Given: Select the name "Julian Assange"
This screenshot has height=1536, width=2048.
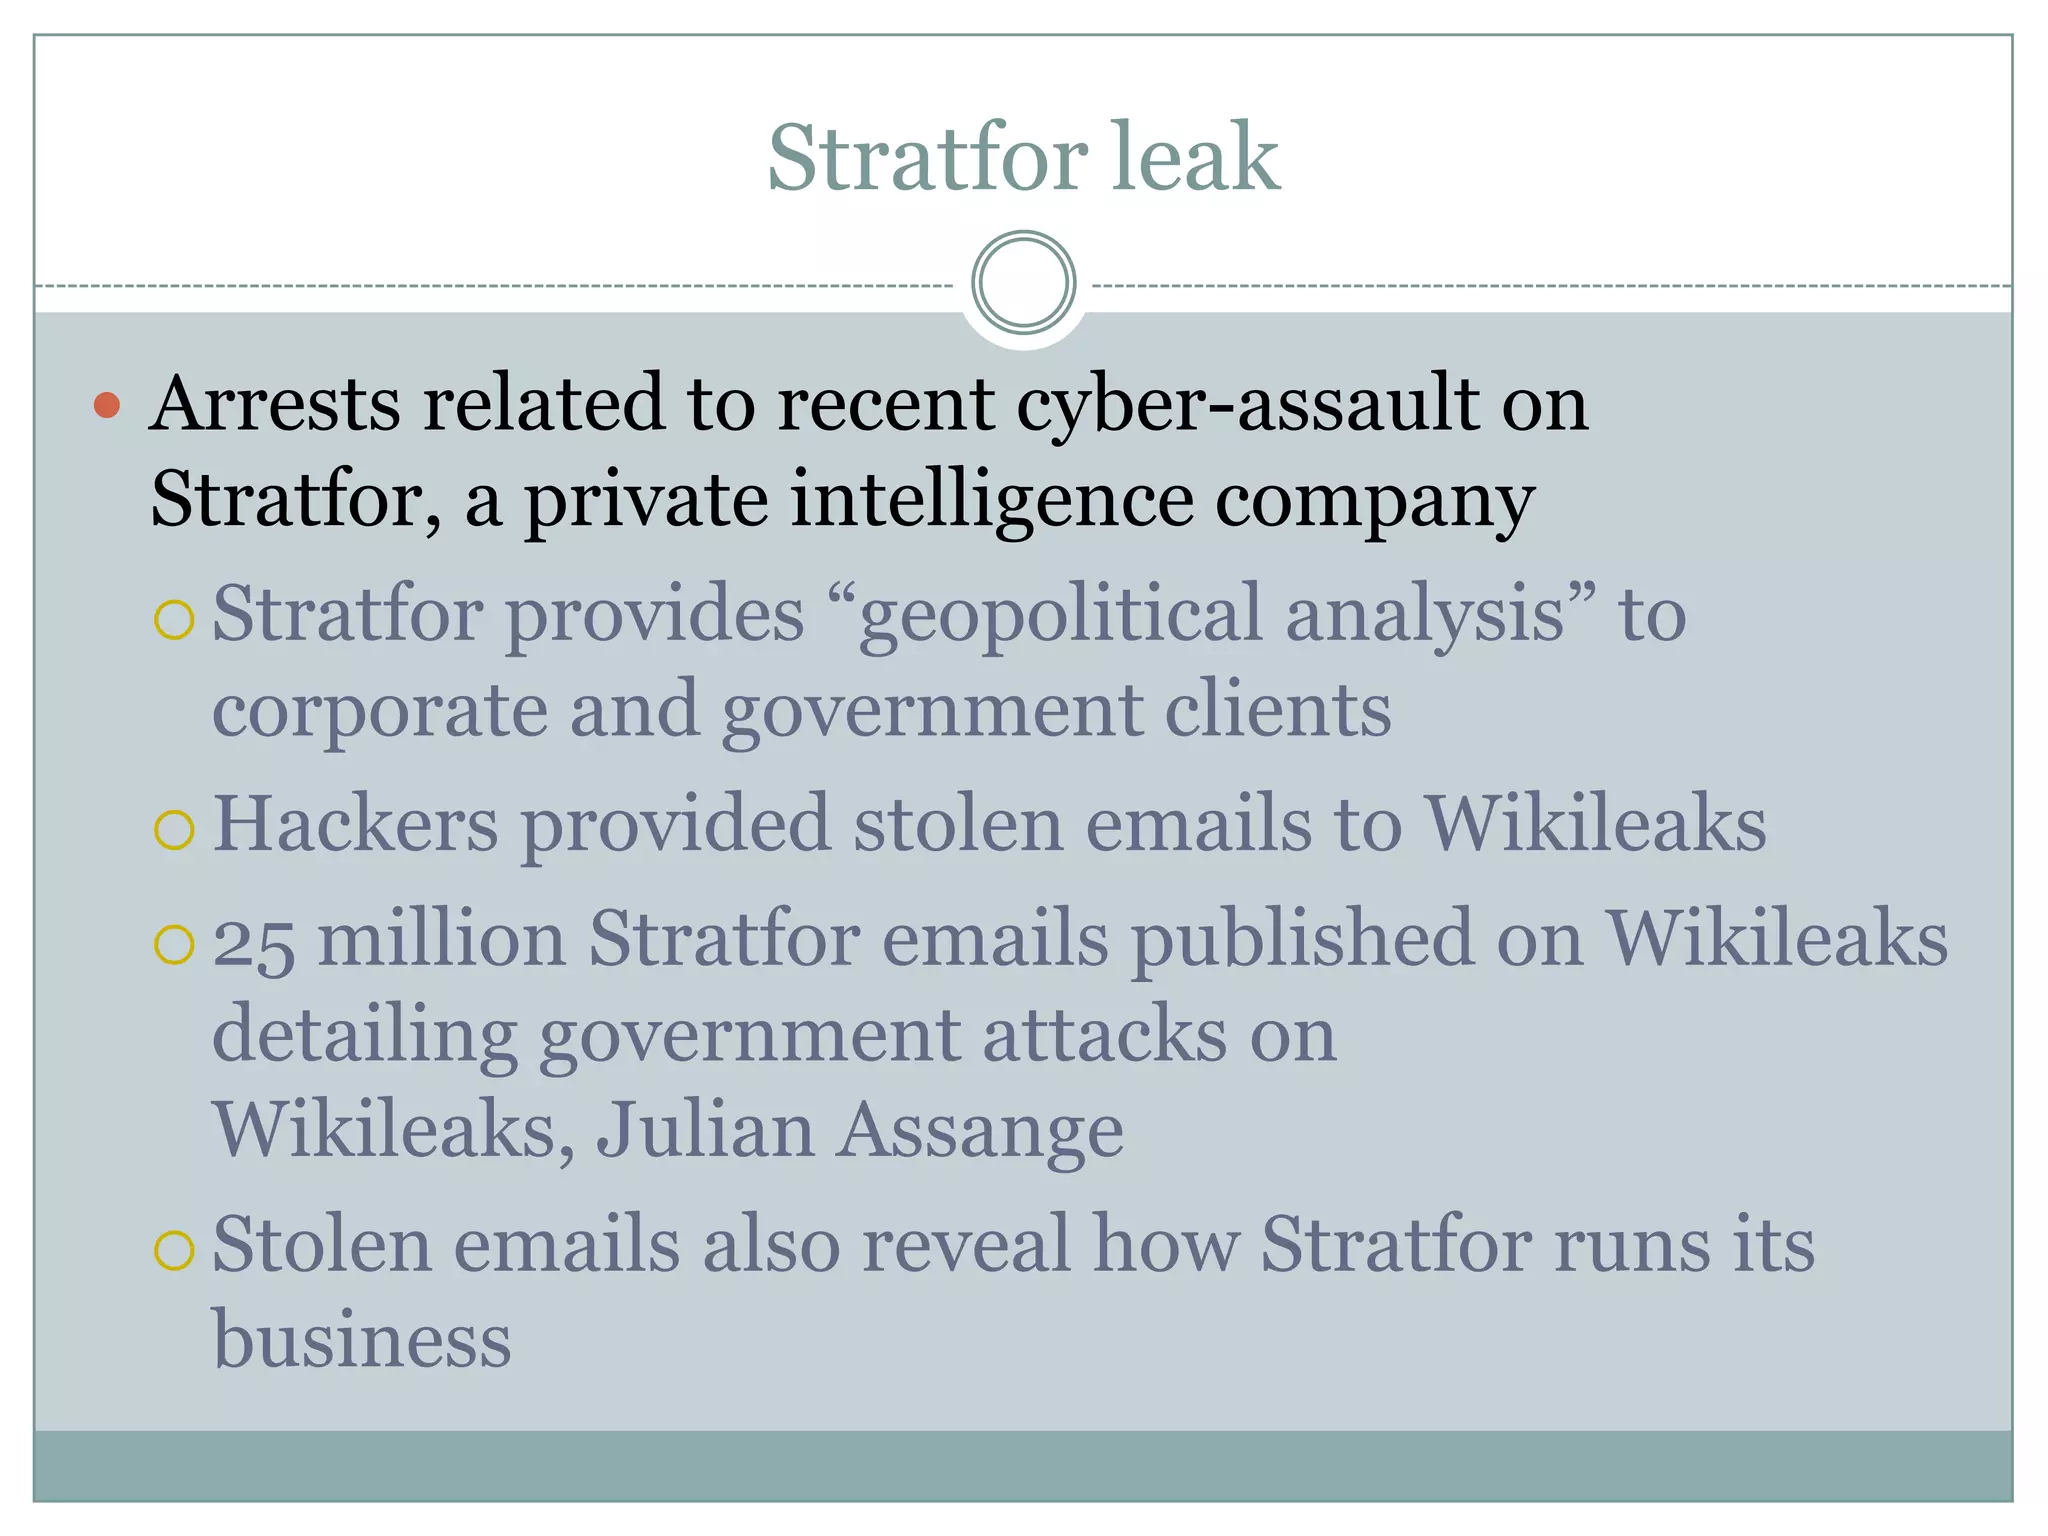Looking at the screenshot, I should point(860,1130).
